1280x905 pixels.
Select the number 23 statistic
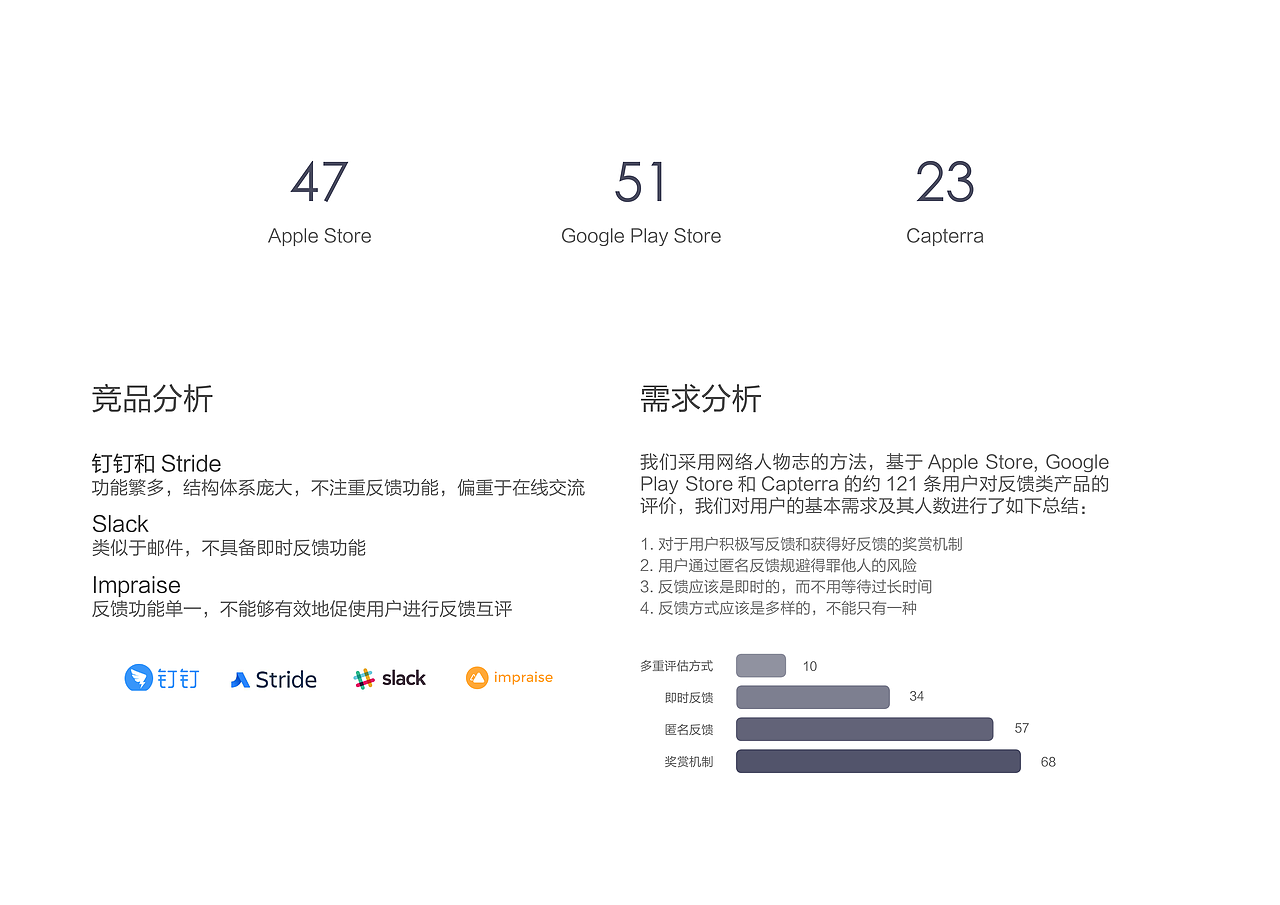pyautogui.click(x=944, y=182)
